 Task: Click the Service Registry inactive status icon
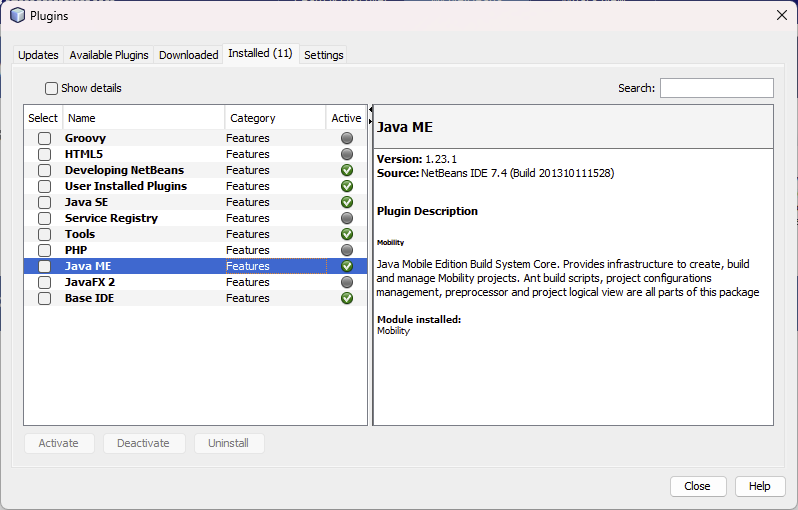[347, 218]
